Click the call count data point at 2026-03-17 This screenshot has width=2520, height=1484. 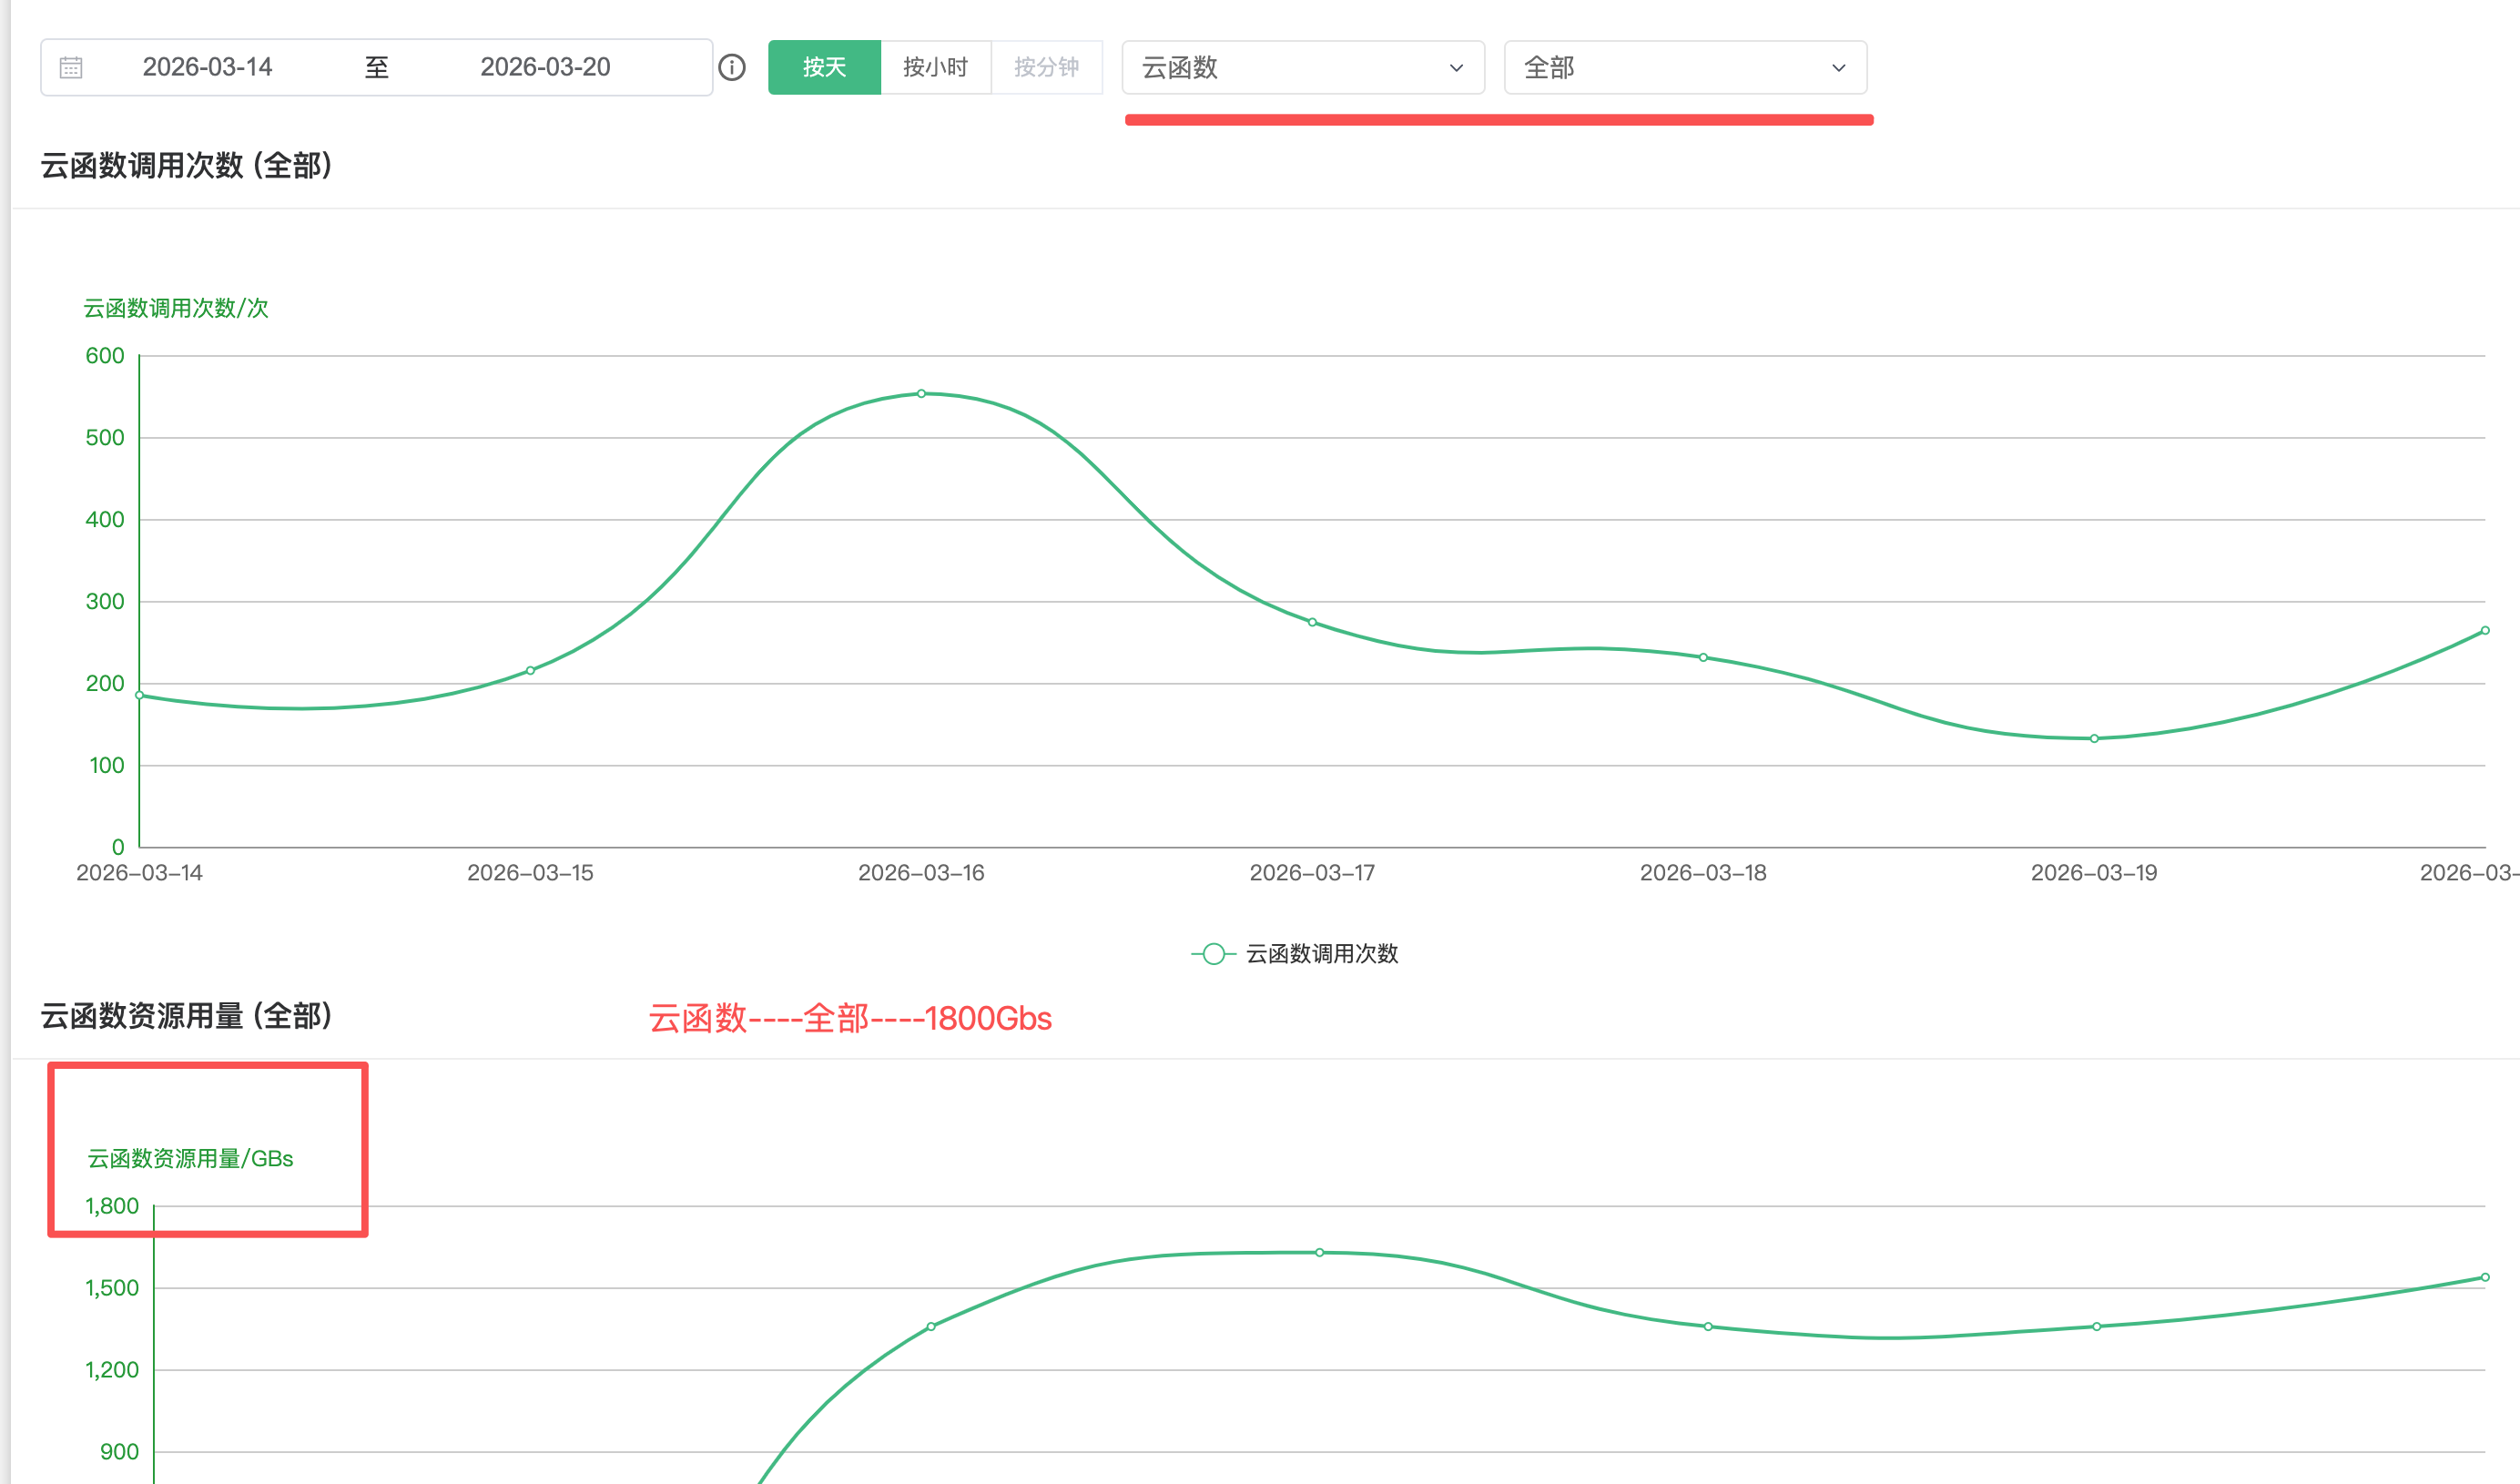click(x=1312, y=622)
